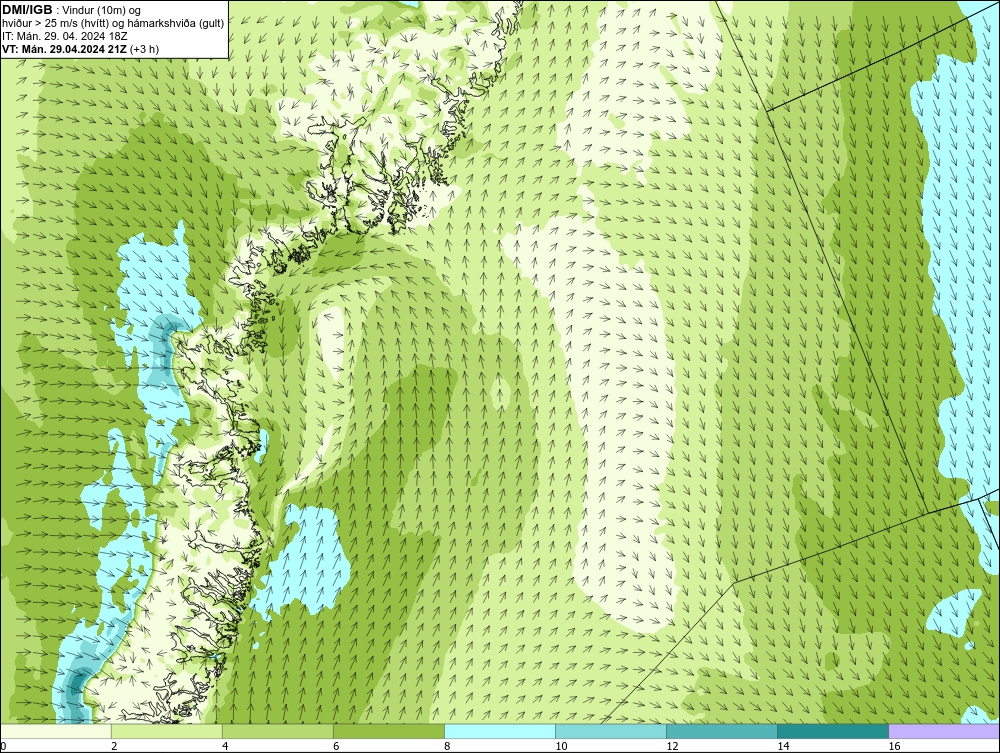1000x753 pixels.
Task: Click the dark green 6–8 m/s legend swatch
Action: 388,731
